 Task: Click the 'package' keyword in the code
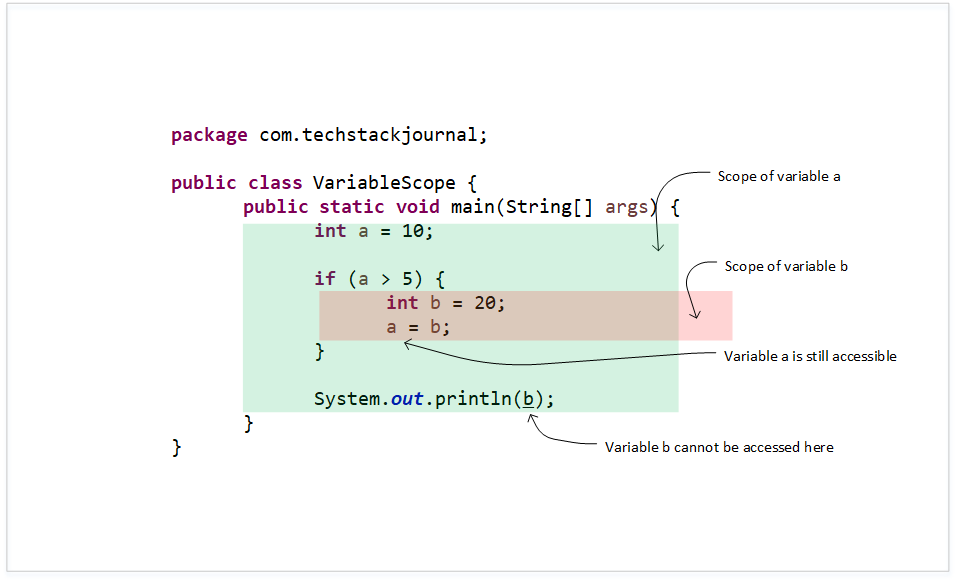209,135
